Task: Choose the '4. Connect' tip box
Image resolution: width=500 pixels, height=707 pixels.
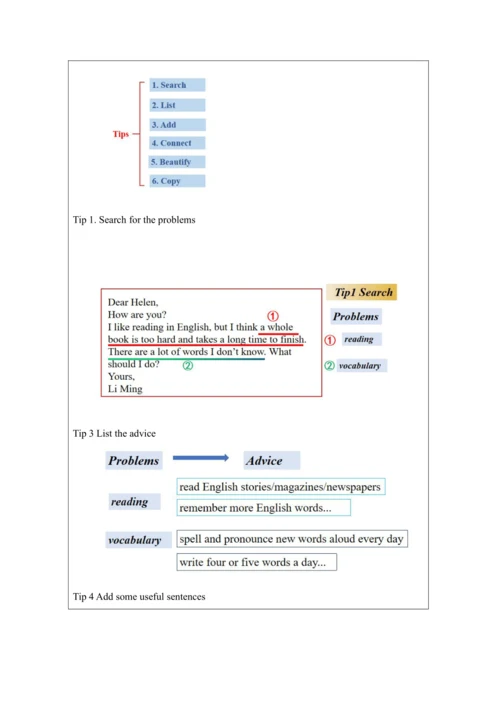Action: coord(177,143)
